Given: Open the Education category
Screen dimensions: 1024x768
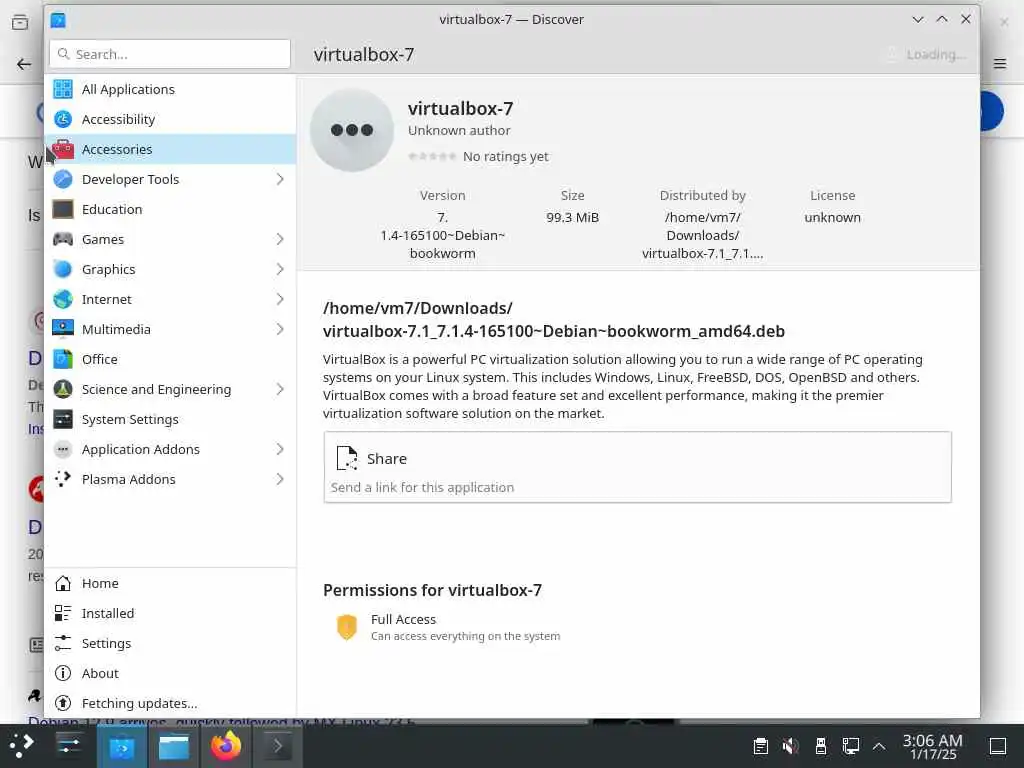Looking at the screenshot, I should [170, 209].
